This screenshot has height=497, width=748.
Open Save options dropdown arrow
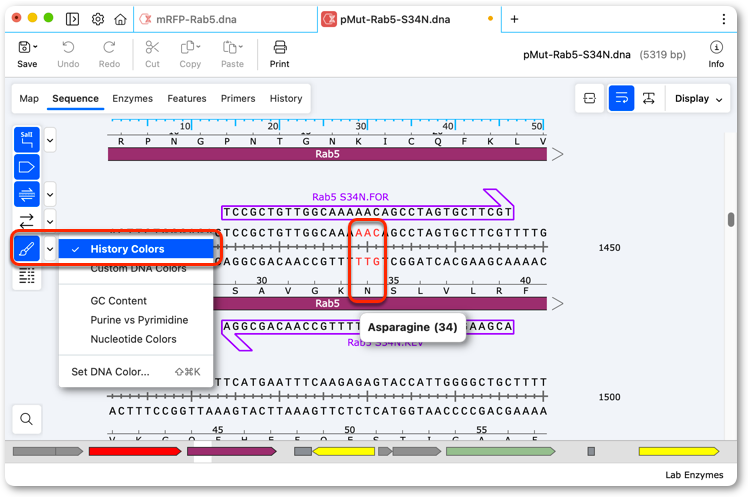tap(36, 47)
